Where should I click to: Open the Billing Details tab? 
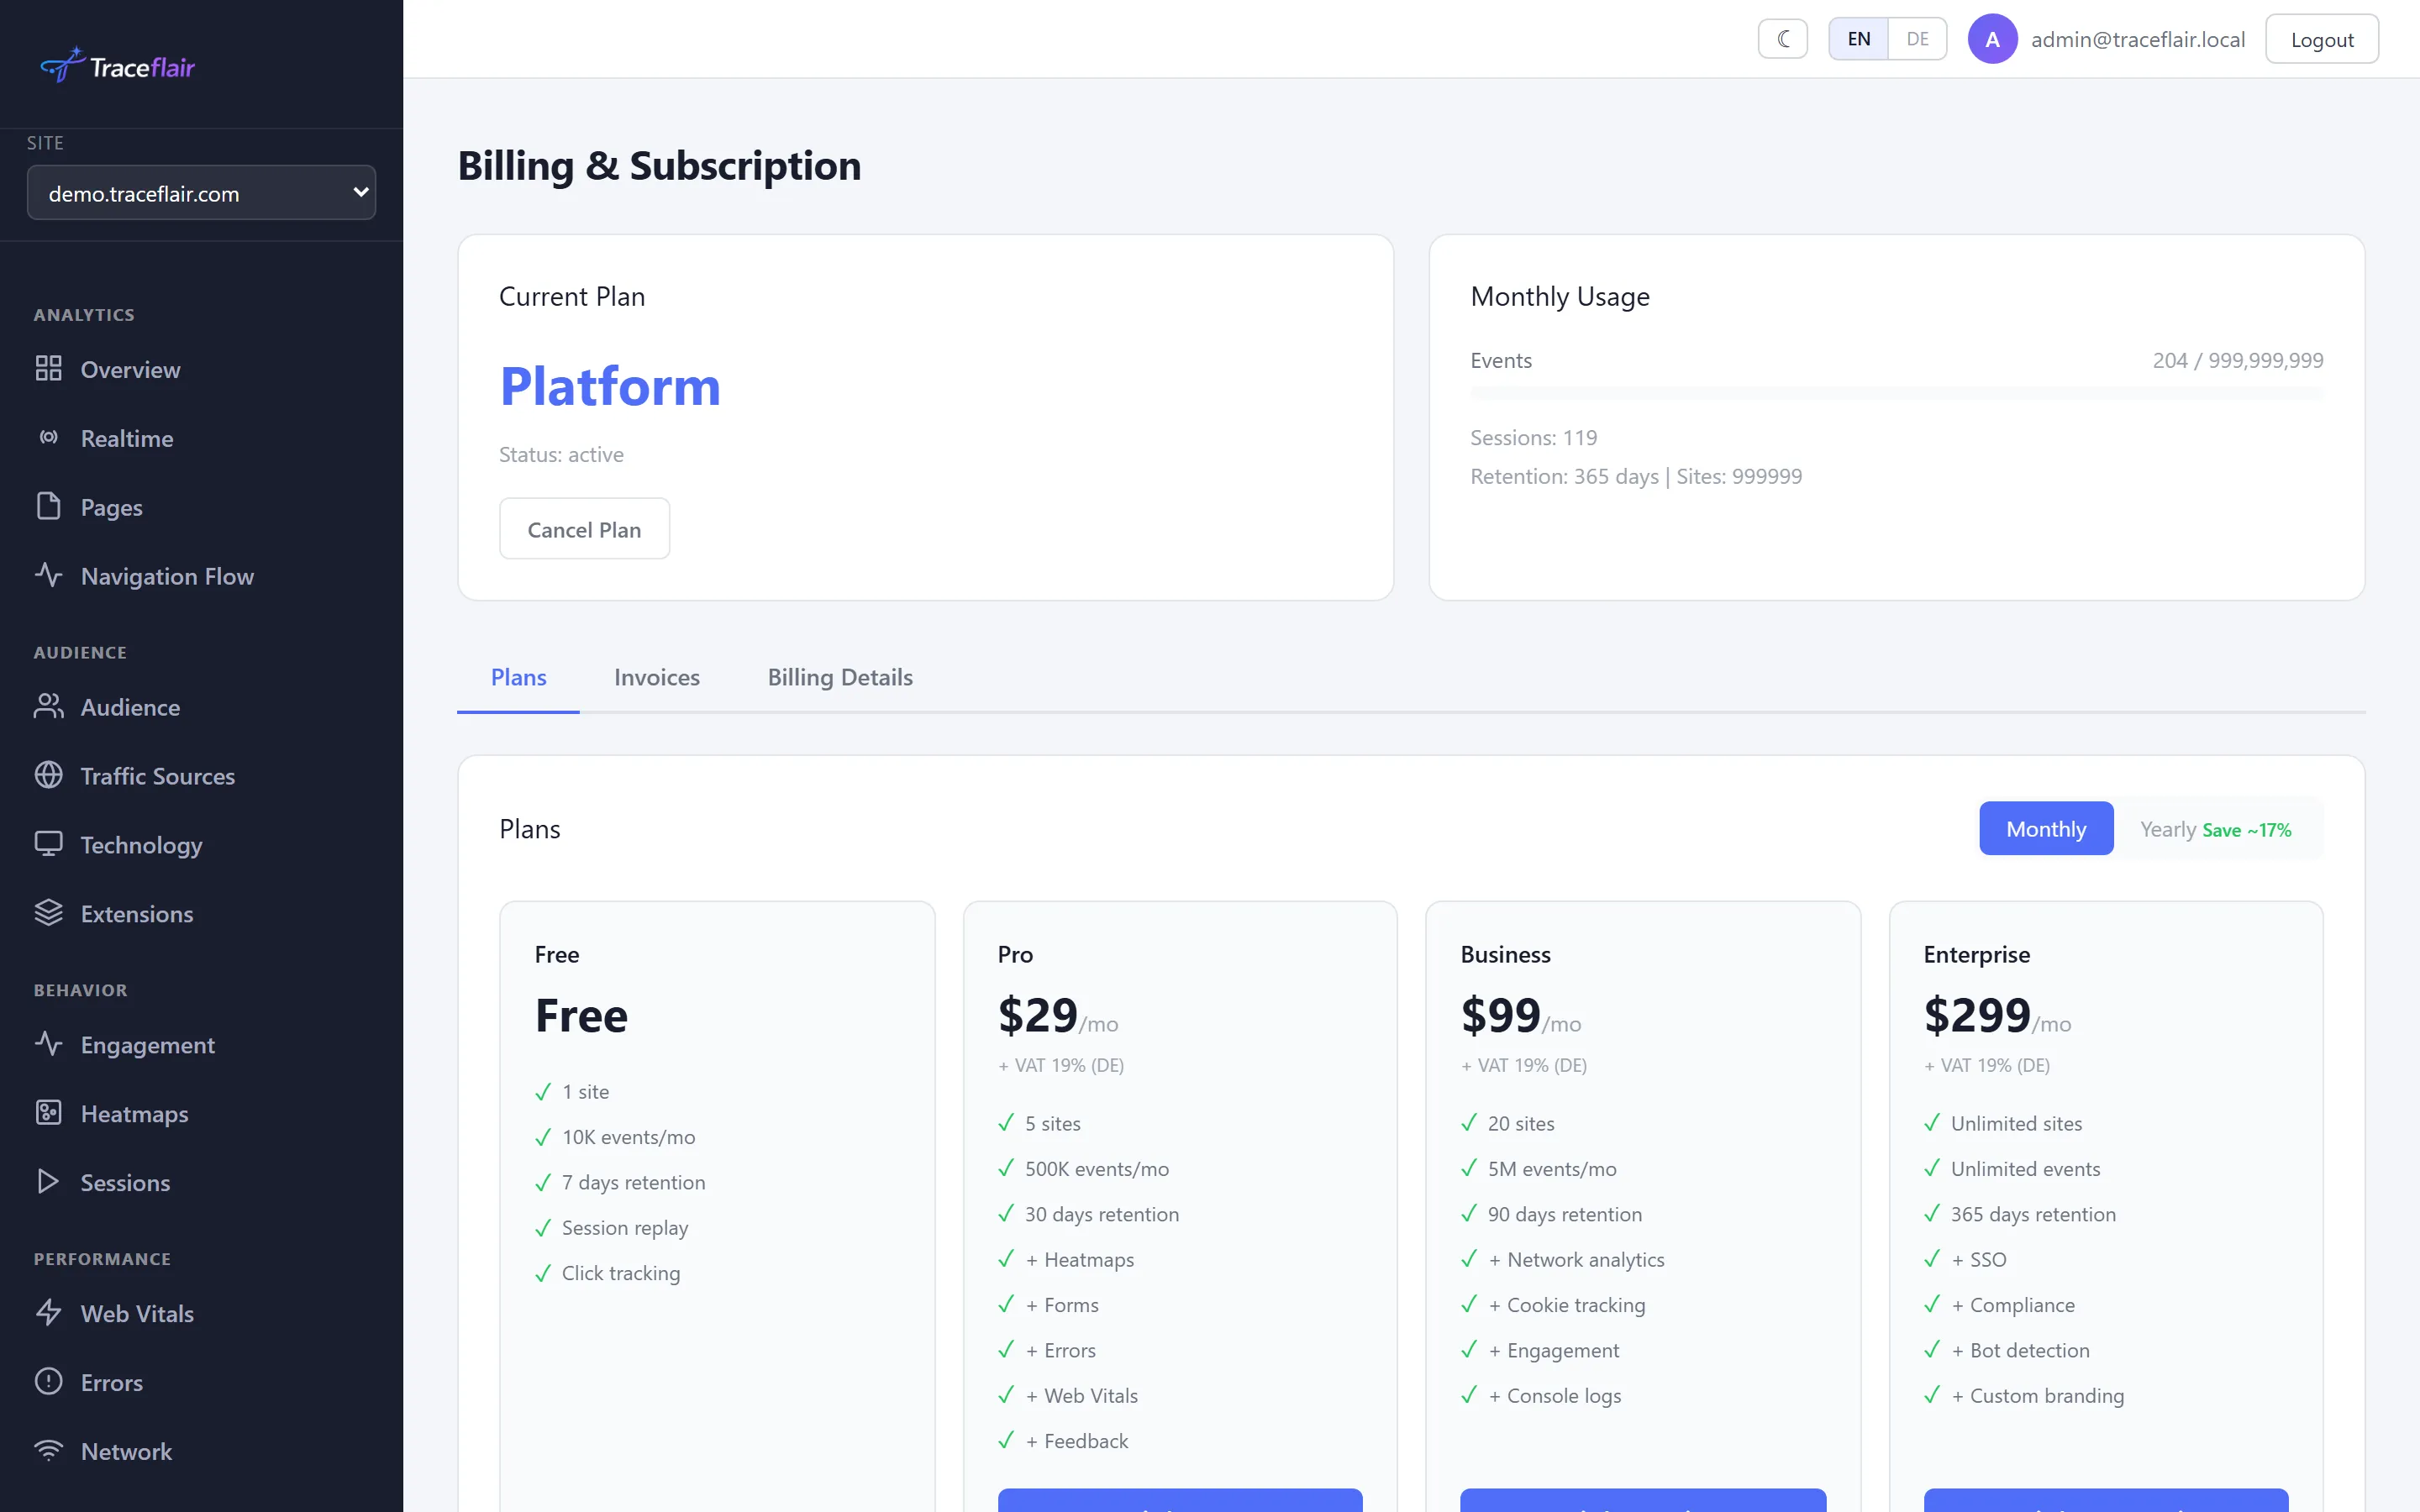tap(840, 677)
